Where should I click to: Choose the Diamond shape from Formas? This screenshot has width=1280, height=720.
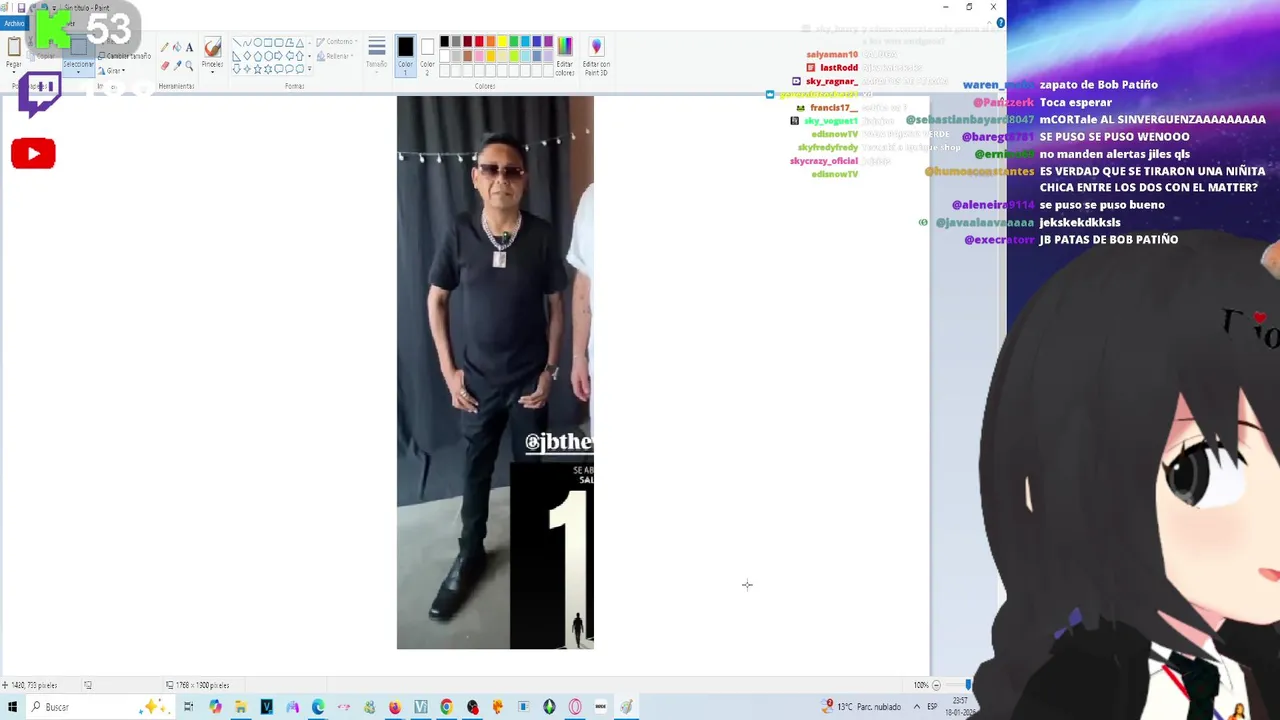click(x=247, y=55)
